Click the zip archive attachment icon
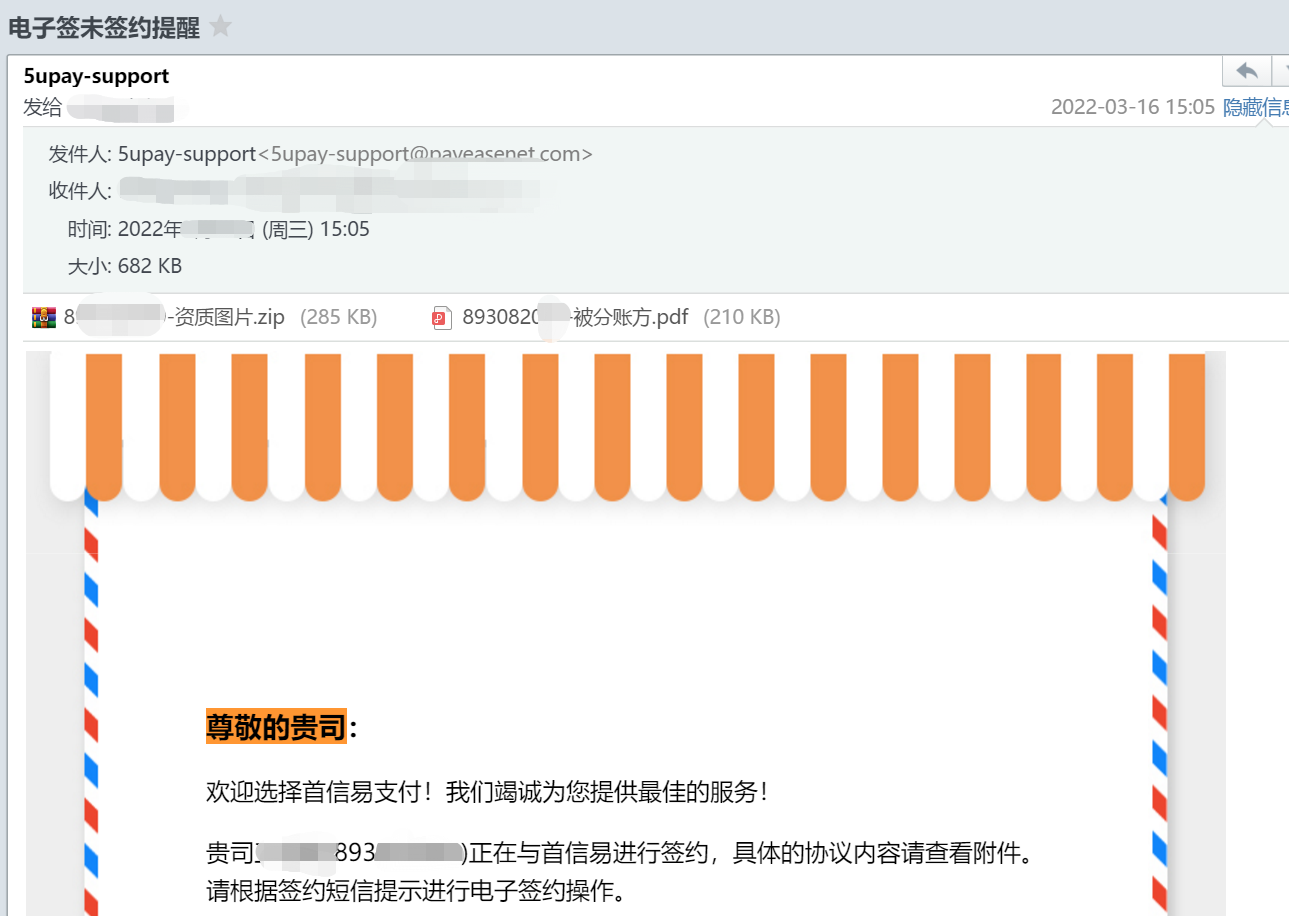1289x916 pixels. point(44,318)
